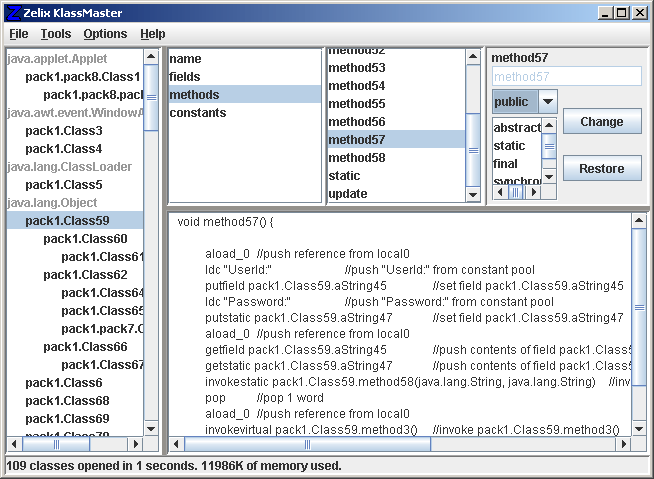Viewport: 654px width, 479px height.
Task: Select pack1.Class60 in the class tree
Action: pyautogui.click(x=86, y=238)
